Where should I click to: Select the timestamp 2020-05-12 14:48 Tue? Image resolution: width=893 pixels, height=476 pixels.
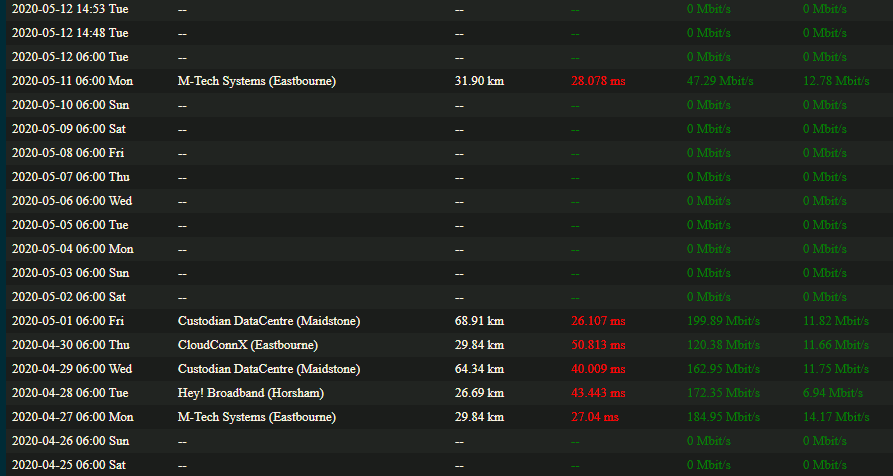(70, 33)
